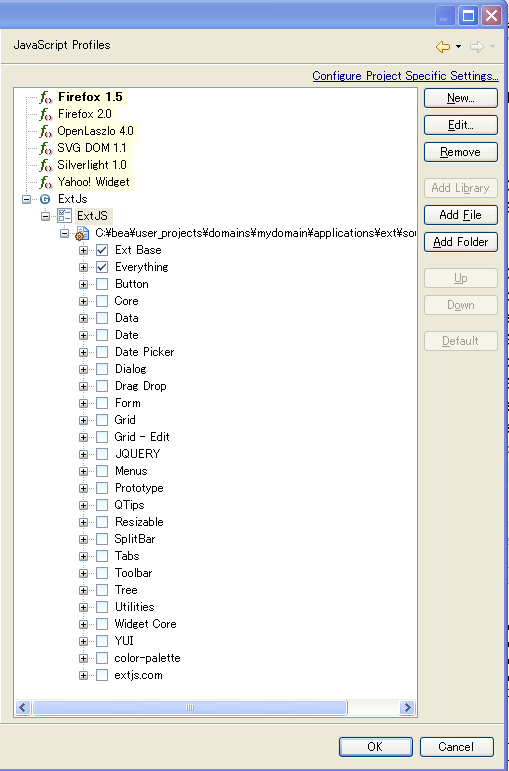Click the Yahoo! Widget profile icon
This screenshot has width=509, height=771.
click(x=46, y=182)
